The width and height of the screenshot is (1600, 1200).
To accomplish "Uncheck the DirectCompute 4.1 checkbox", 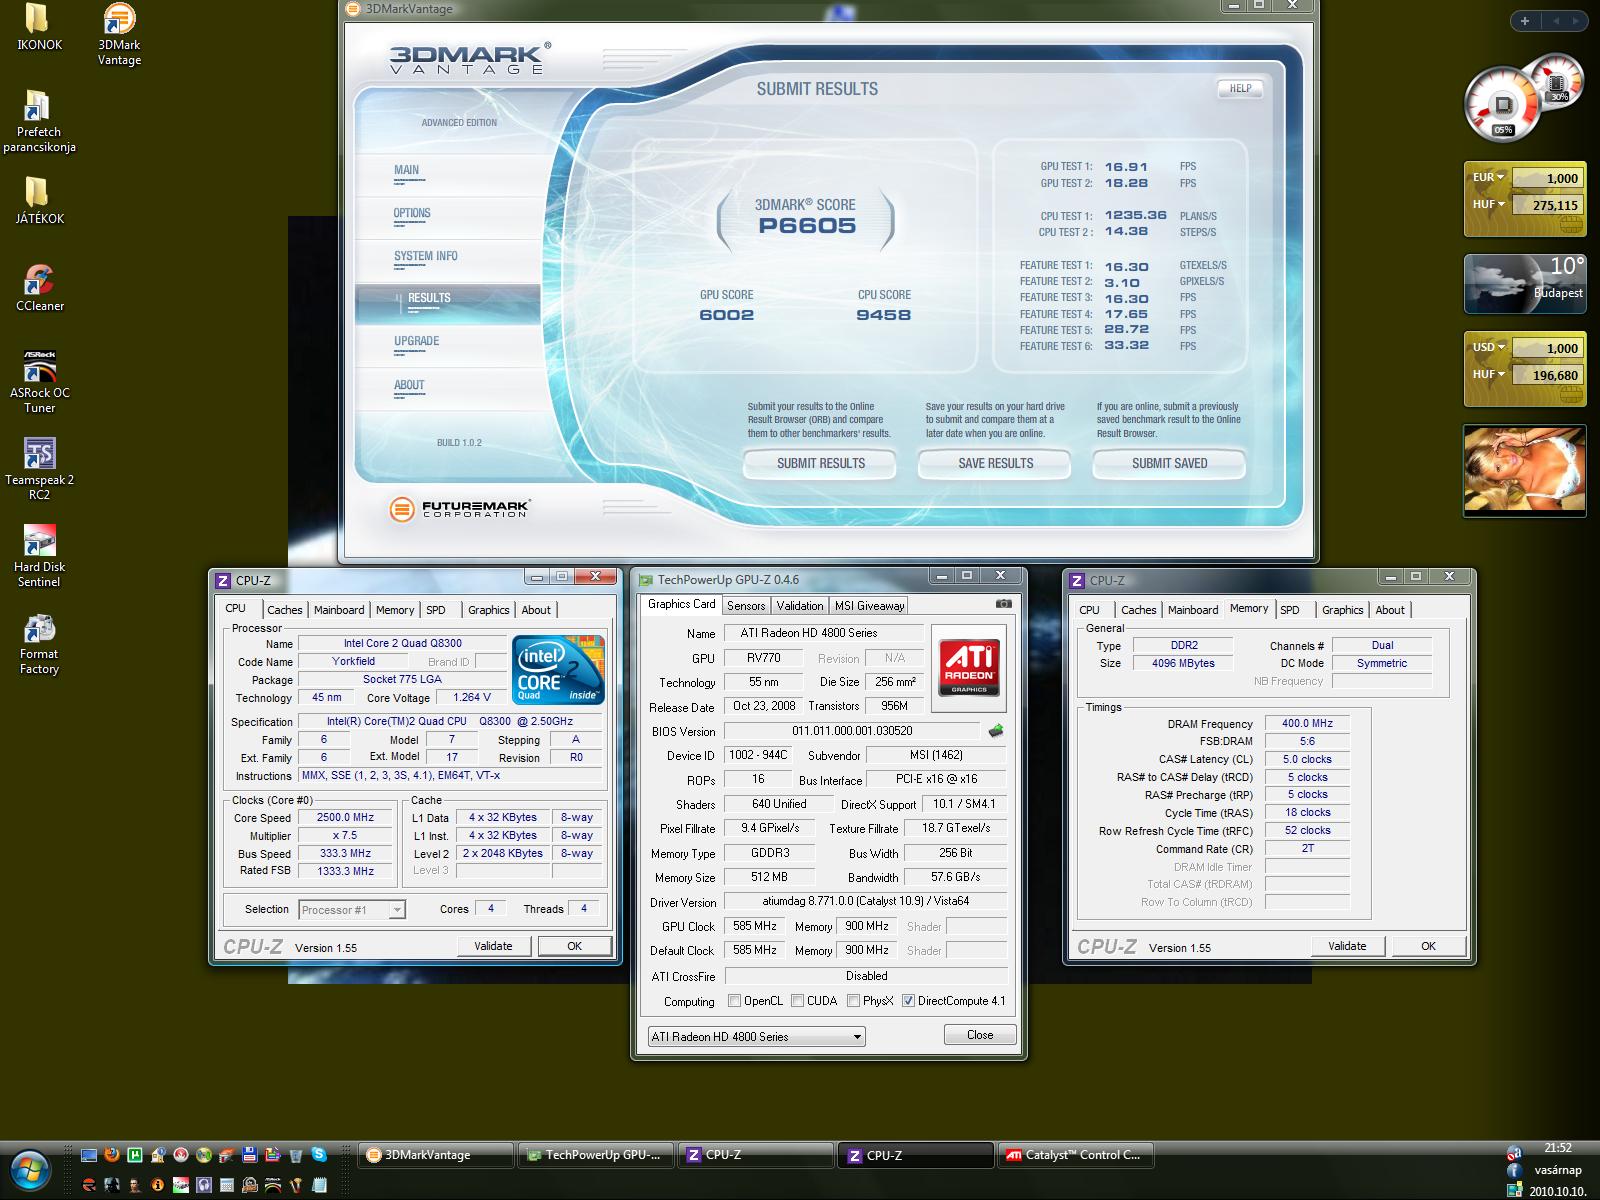I will [908, 1001].
